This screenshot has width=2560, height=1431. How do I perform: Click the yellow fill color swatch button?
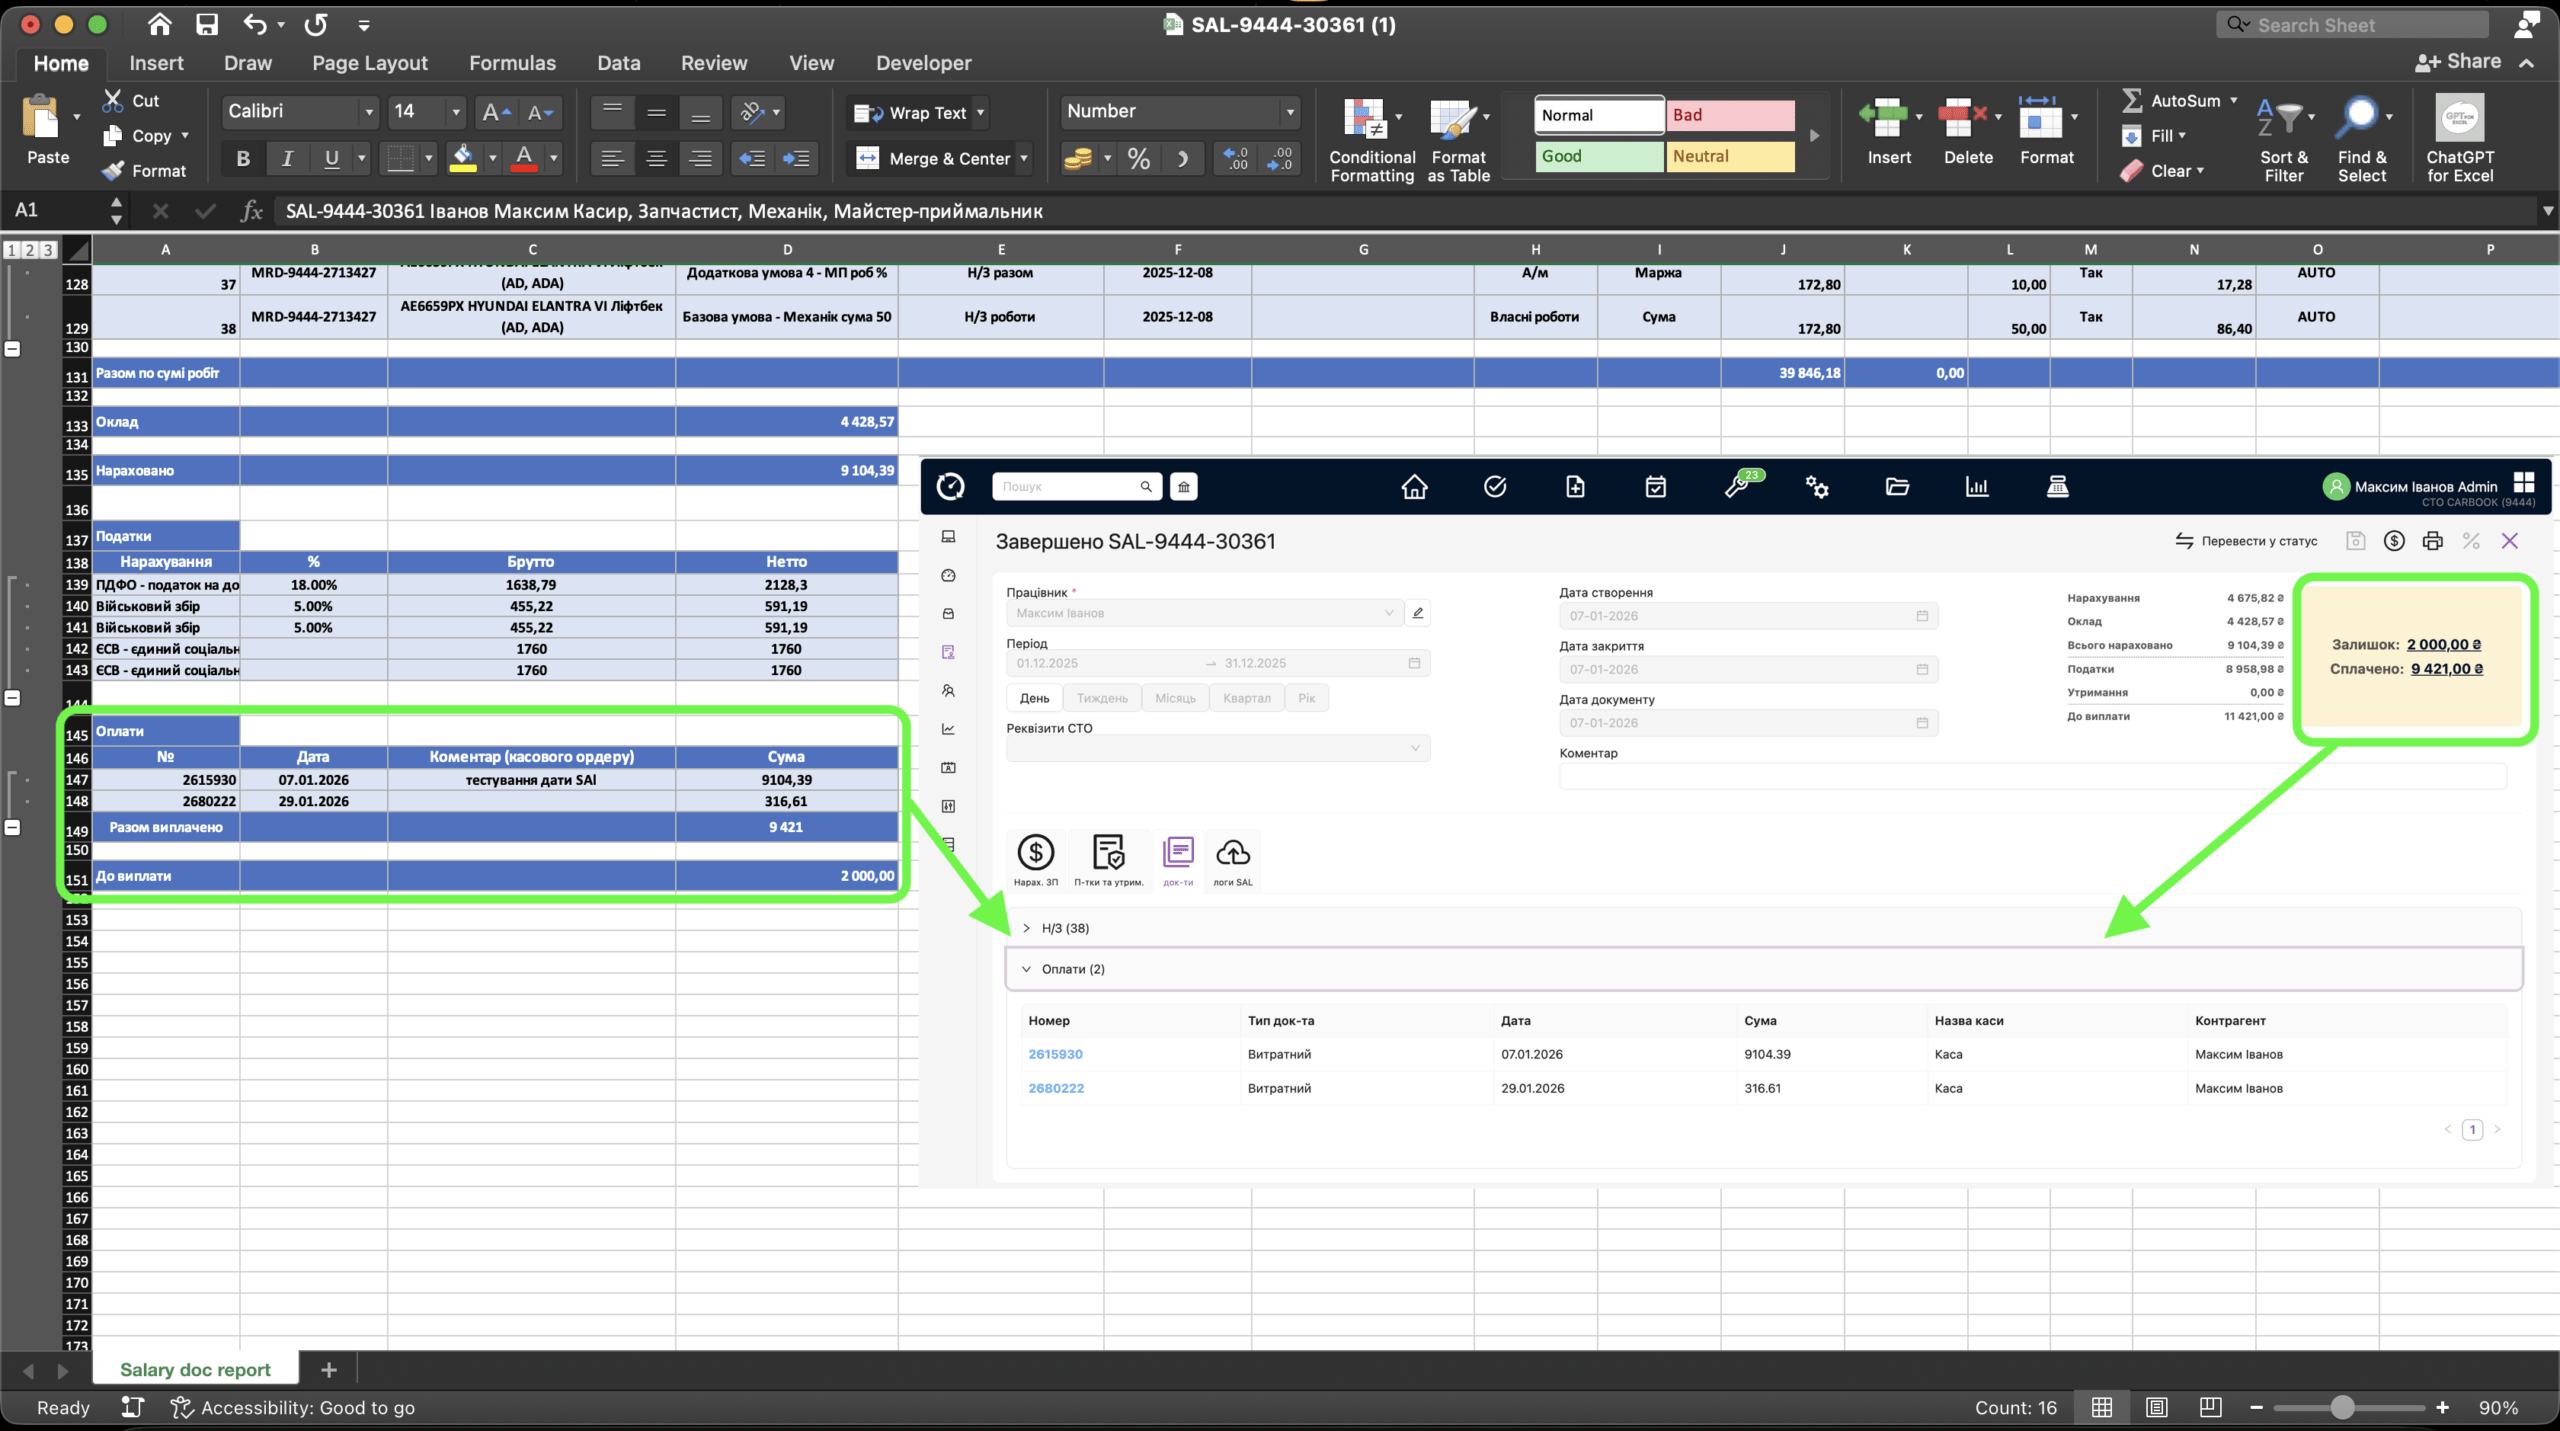462,158
